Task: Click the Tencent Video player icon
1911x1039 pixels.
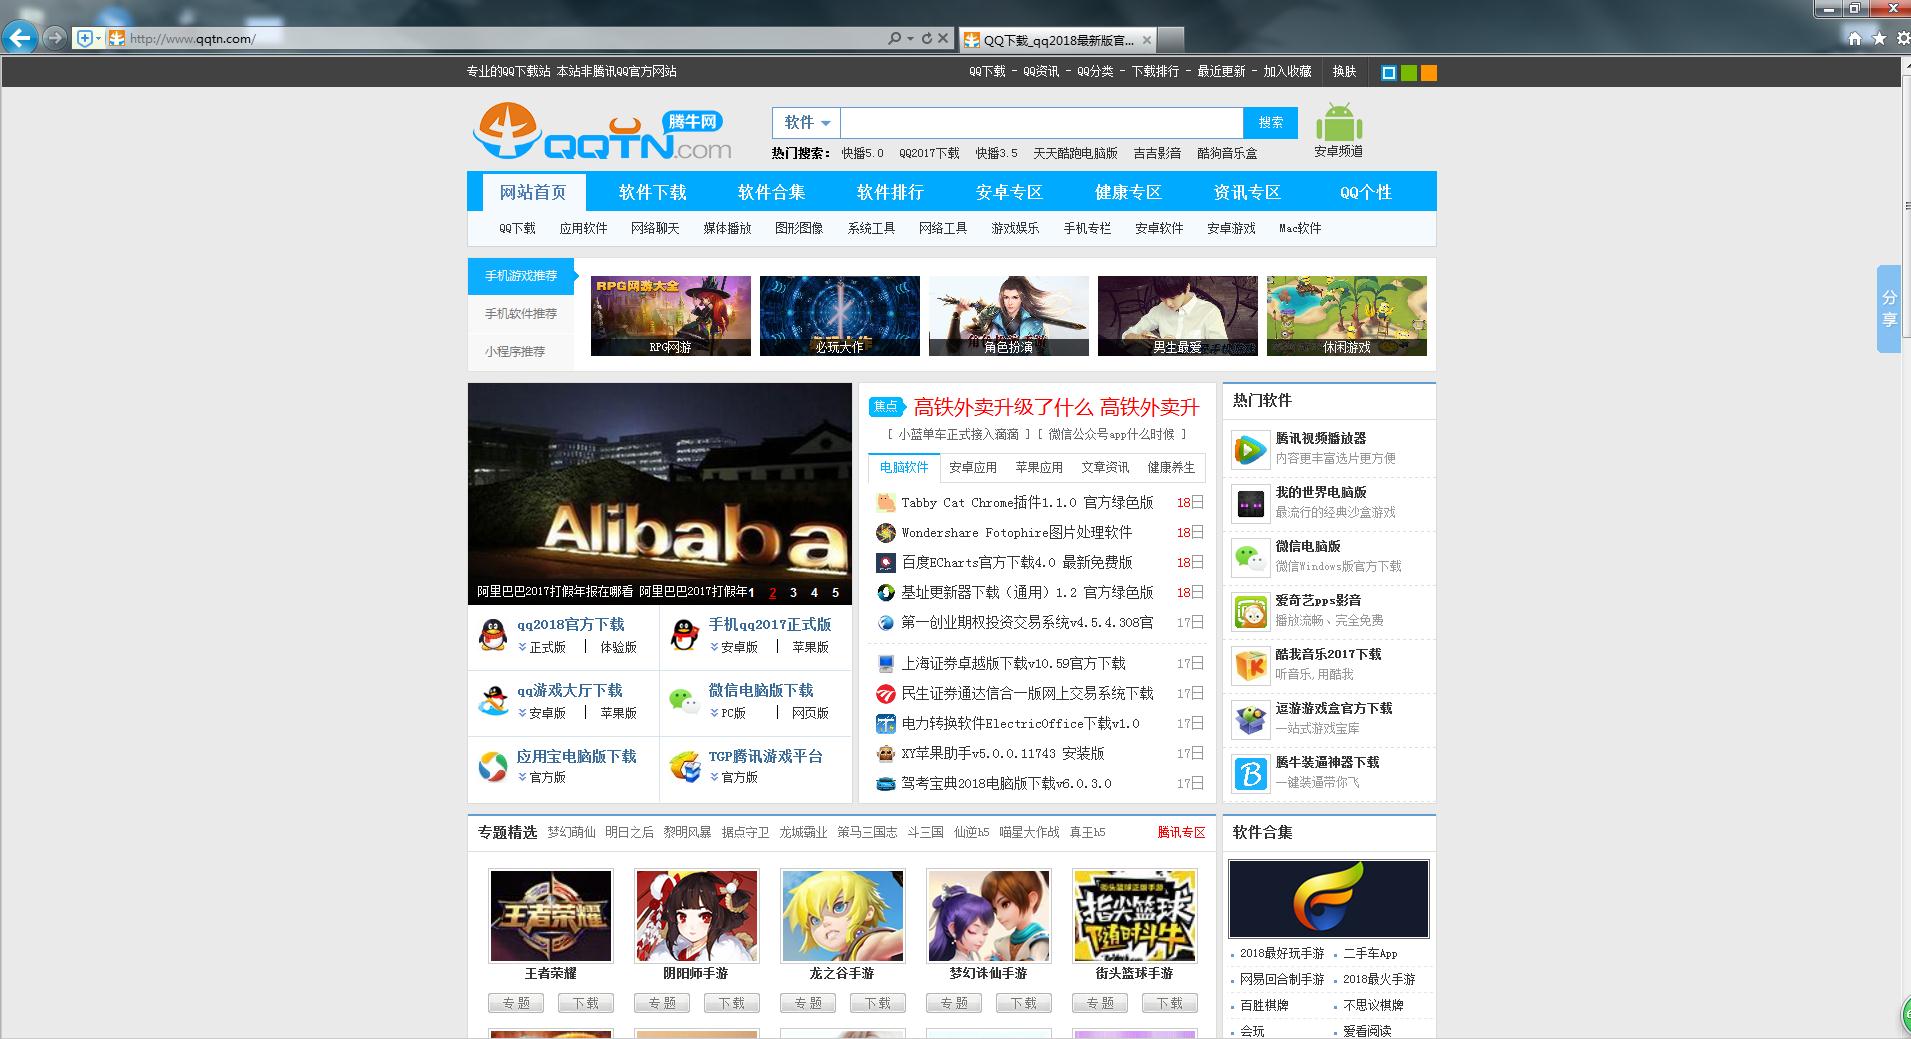Action: pos(1249,449)
